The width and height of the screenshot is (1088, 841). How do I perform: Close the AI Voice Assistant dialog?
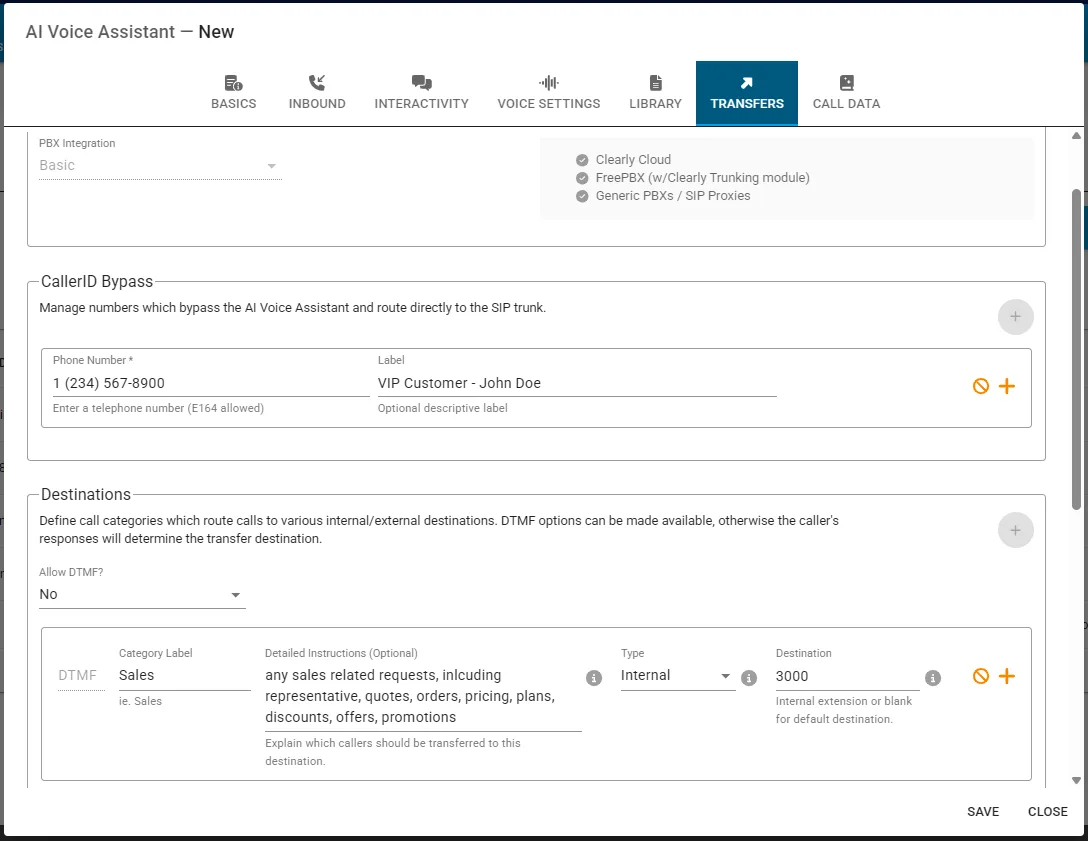pyautogui.click(x=1047, y=812)
